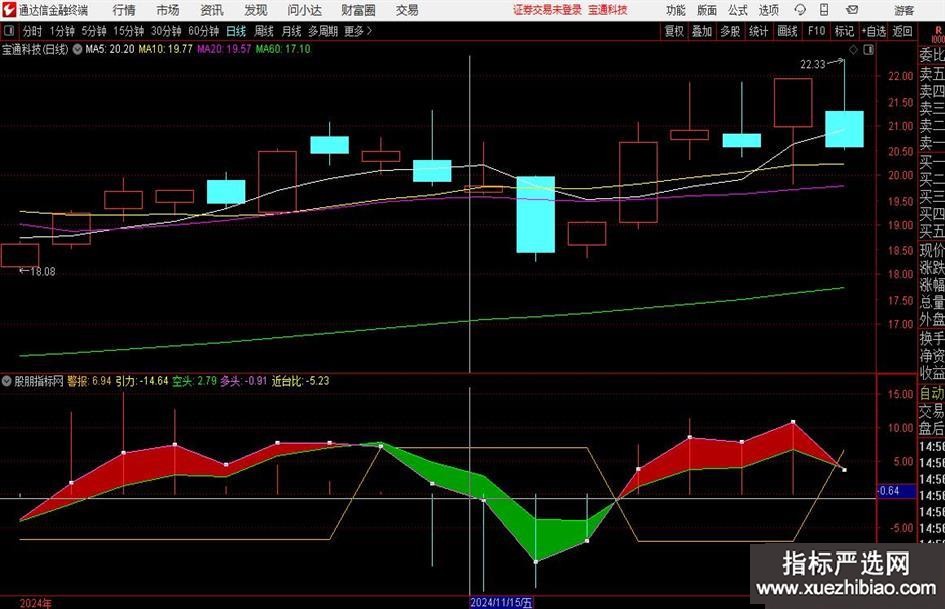Image resolution: width=945 pixels, height=609 pixels.
Task: Click the 2024年 year label on timeline
Action: point(36,603)
